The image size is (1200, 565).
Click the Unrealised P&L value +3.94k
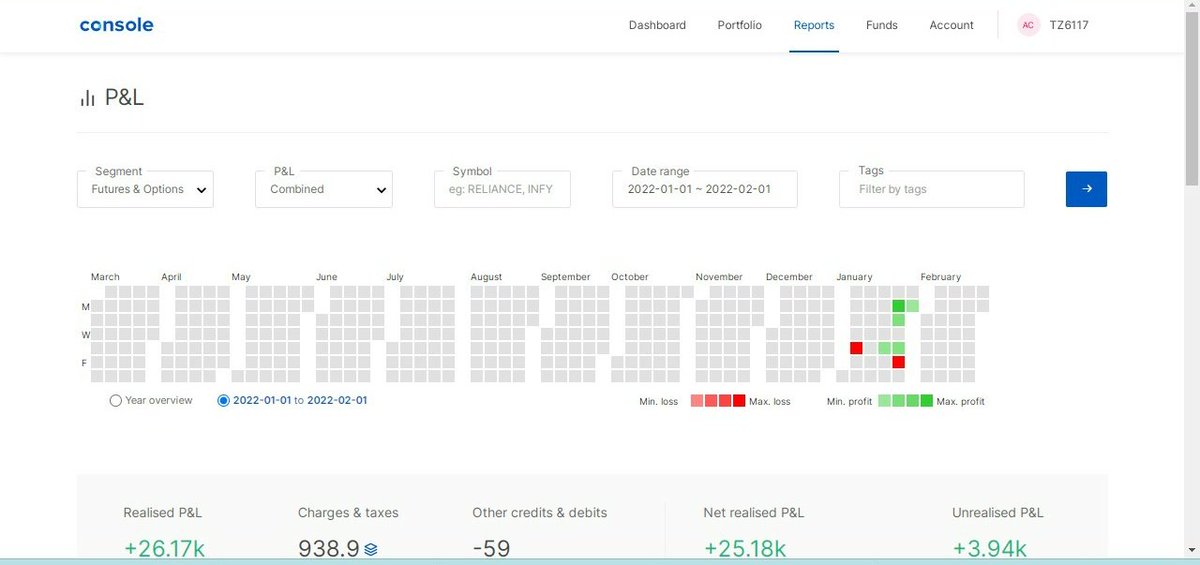(x=989, y=549)
